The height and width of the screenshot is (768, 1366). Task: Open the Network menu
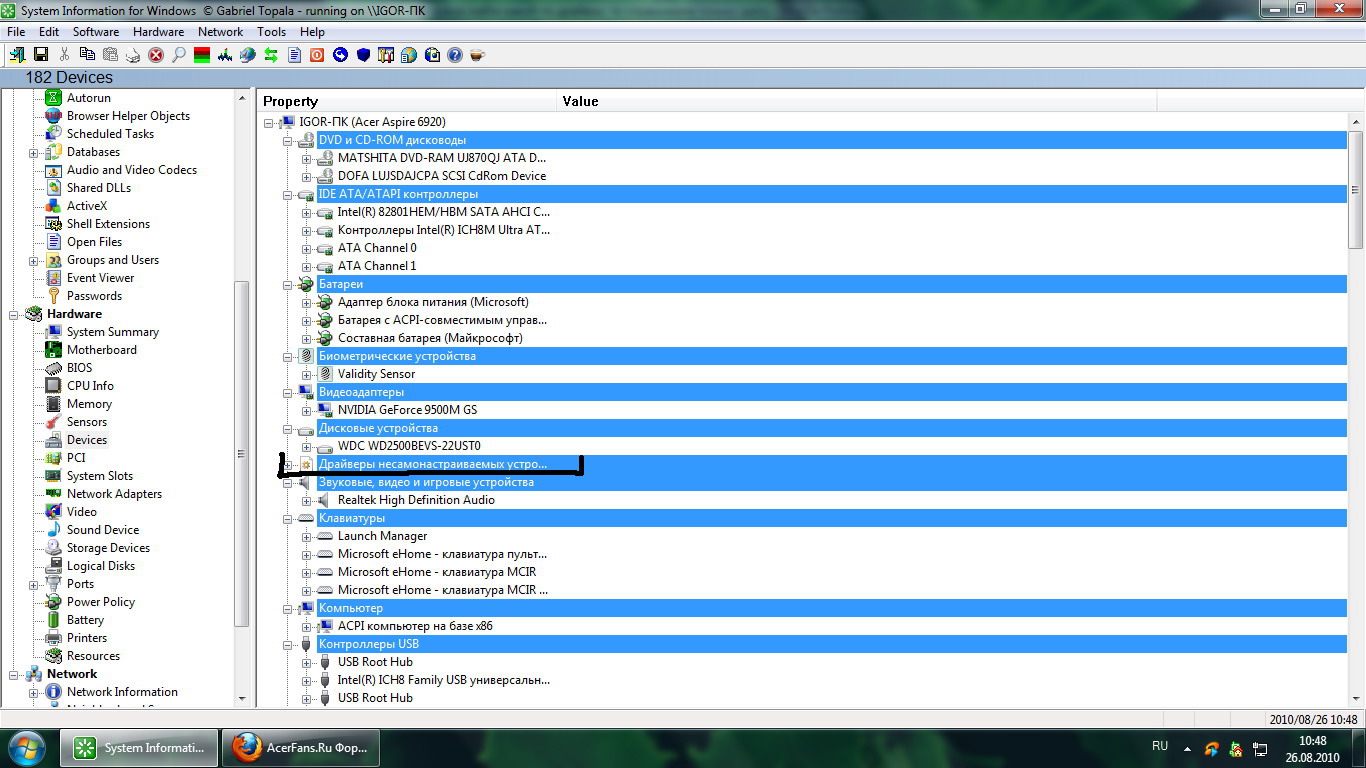(x=220, y=32)
